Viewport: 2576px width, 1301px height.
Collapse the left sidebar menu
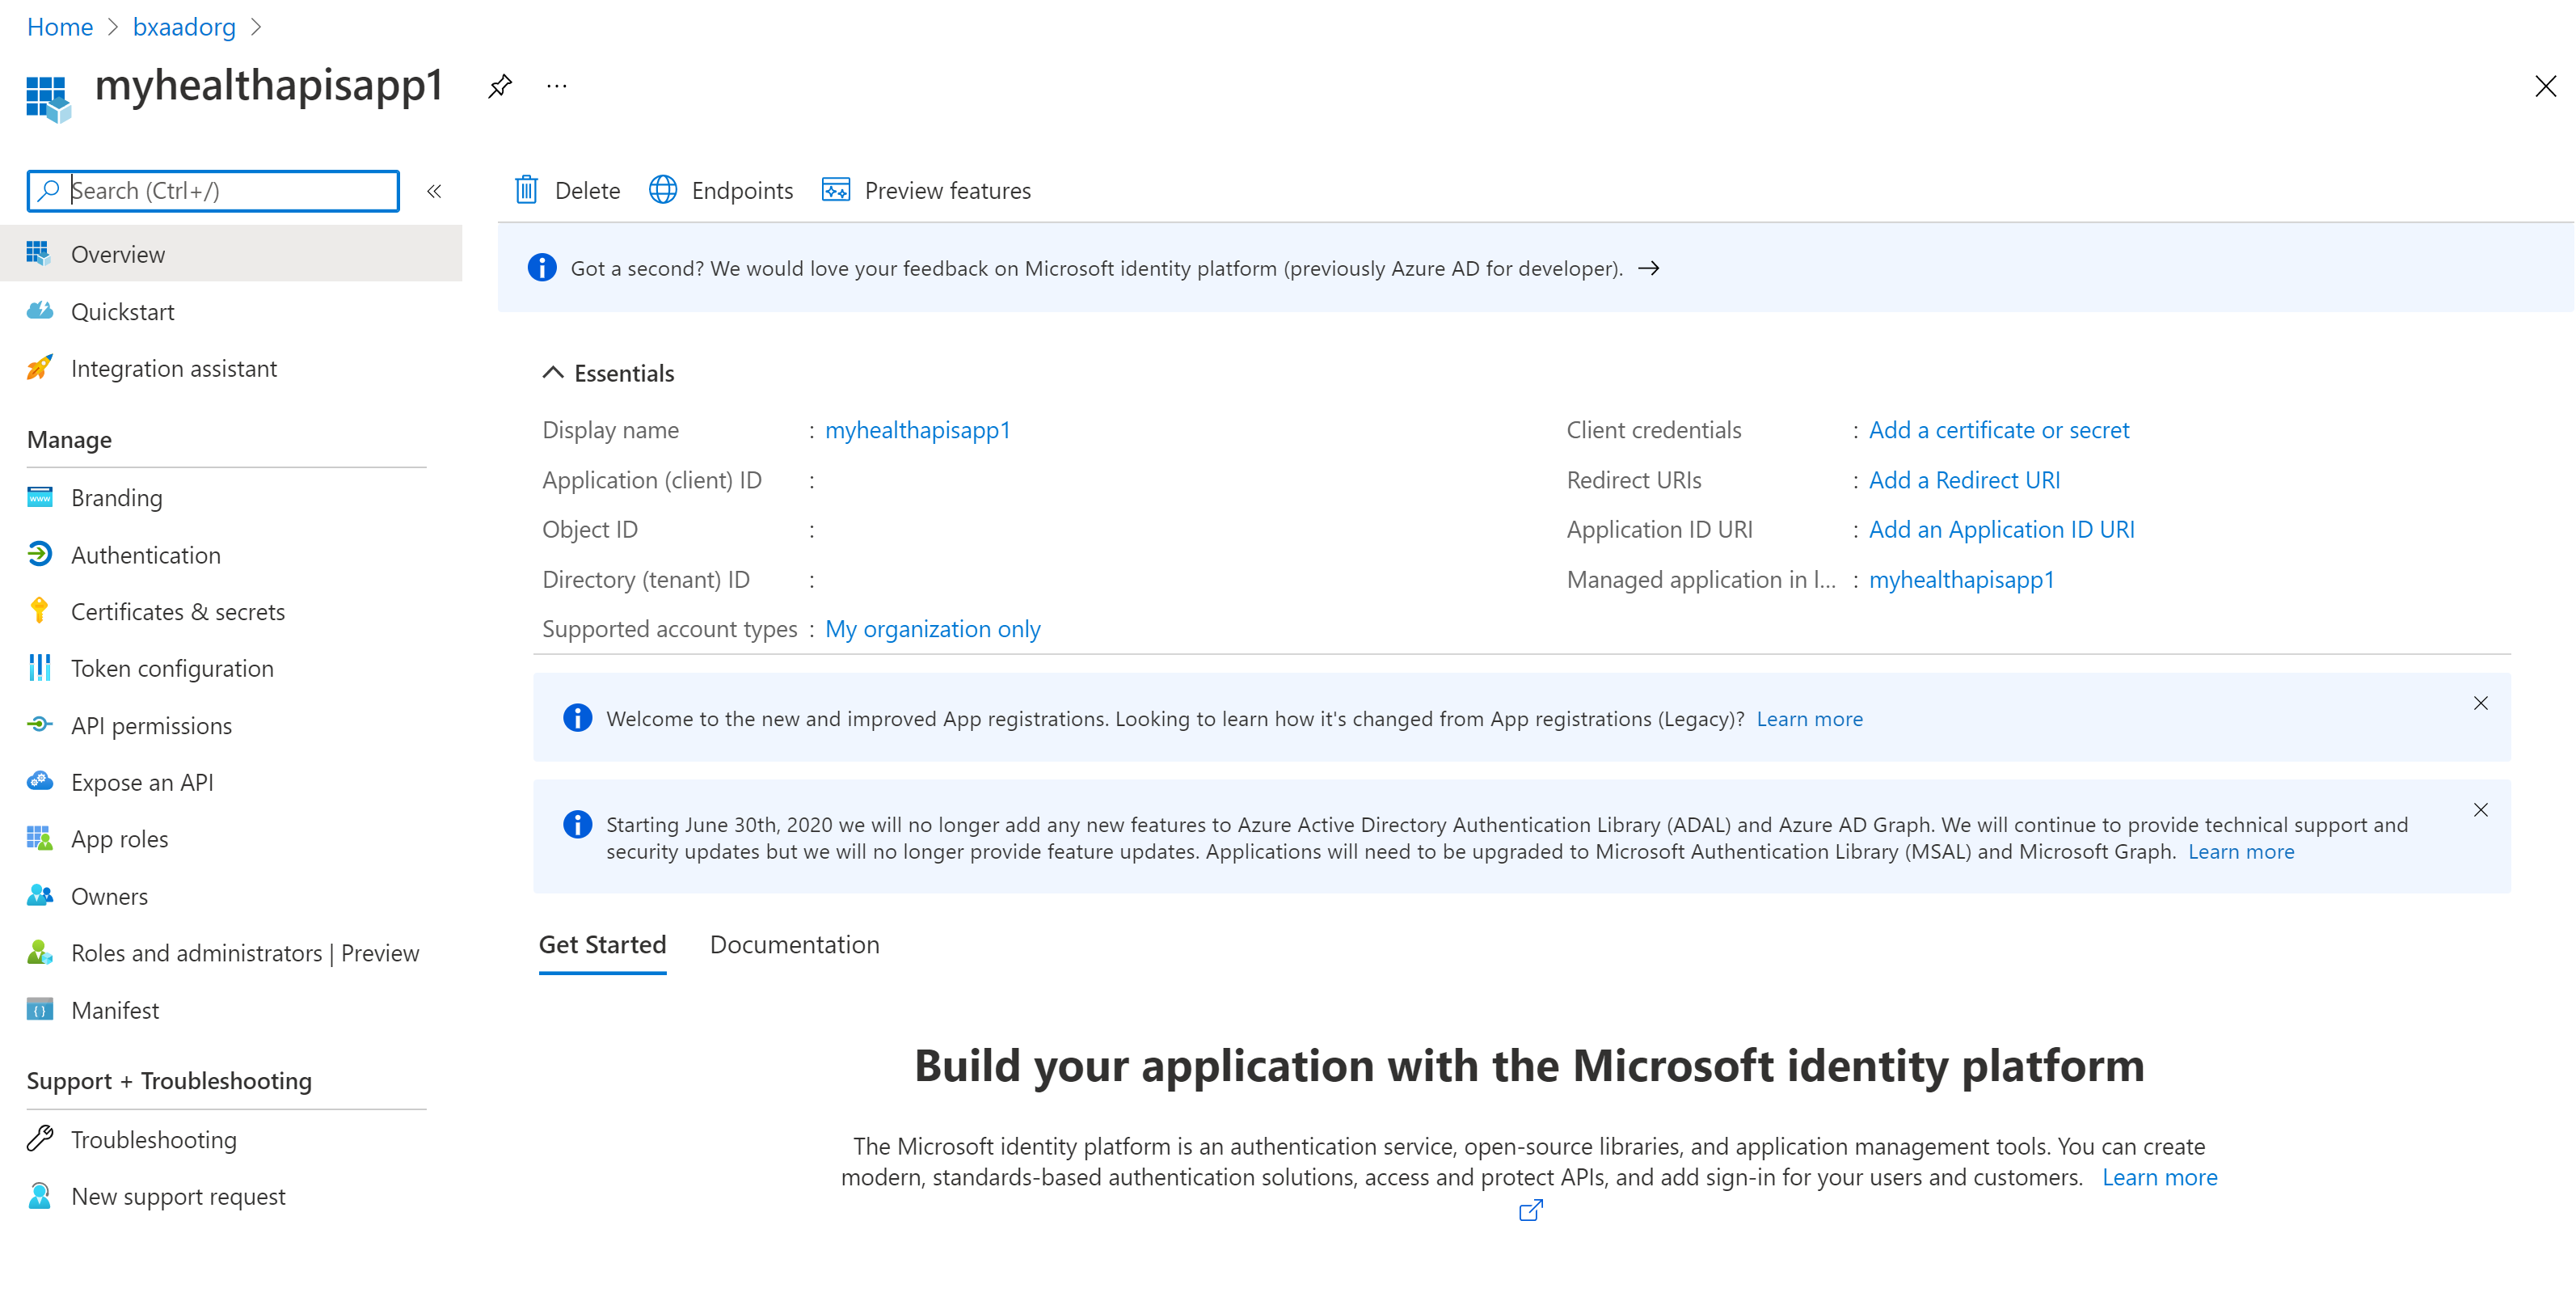[x=434, y=191]
